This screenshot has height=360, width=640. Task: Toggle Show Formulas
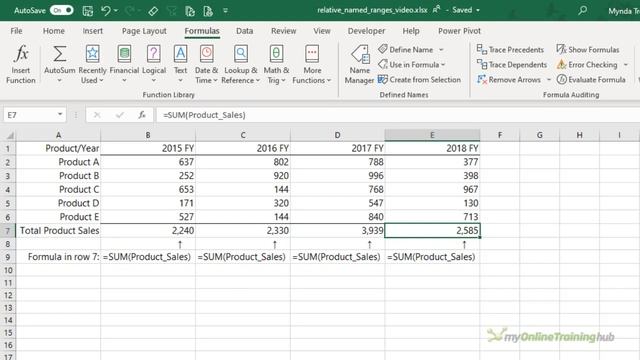588,50
